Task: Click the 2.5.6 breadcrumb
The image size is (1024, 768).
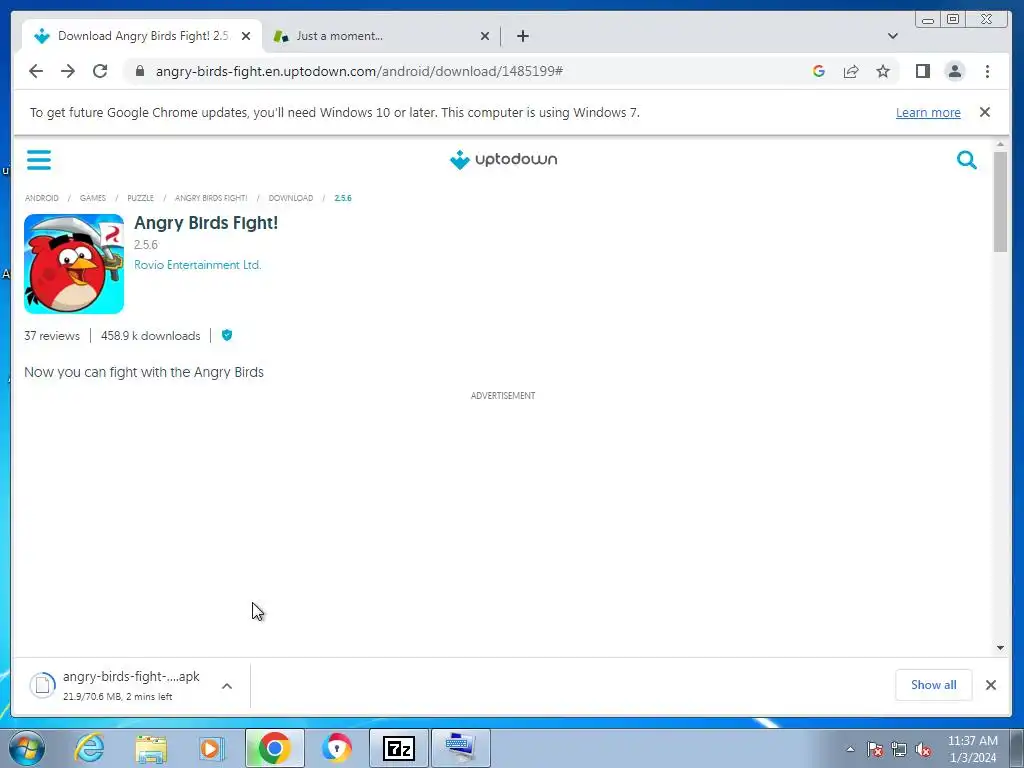Action: click(343, 198)
